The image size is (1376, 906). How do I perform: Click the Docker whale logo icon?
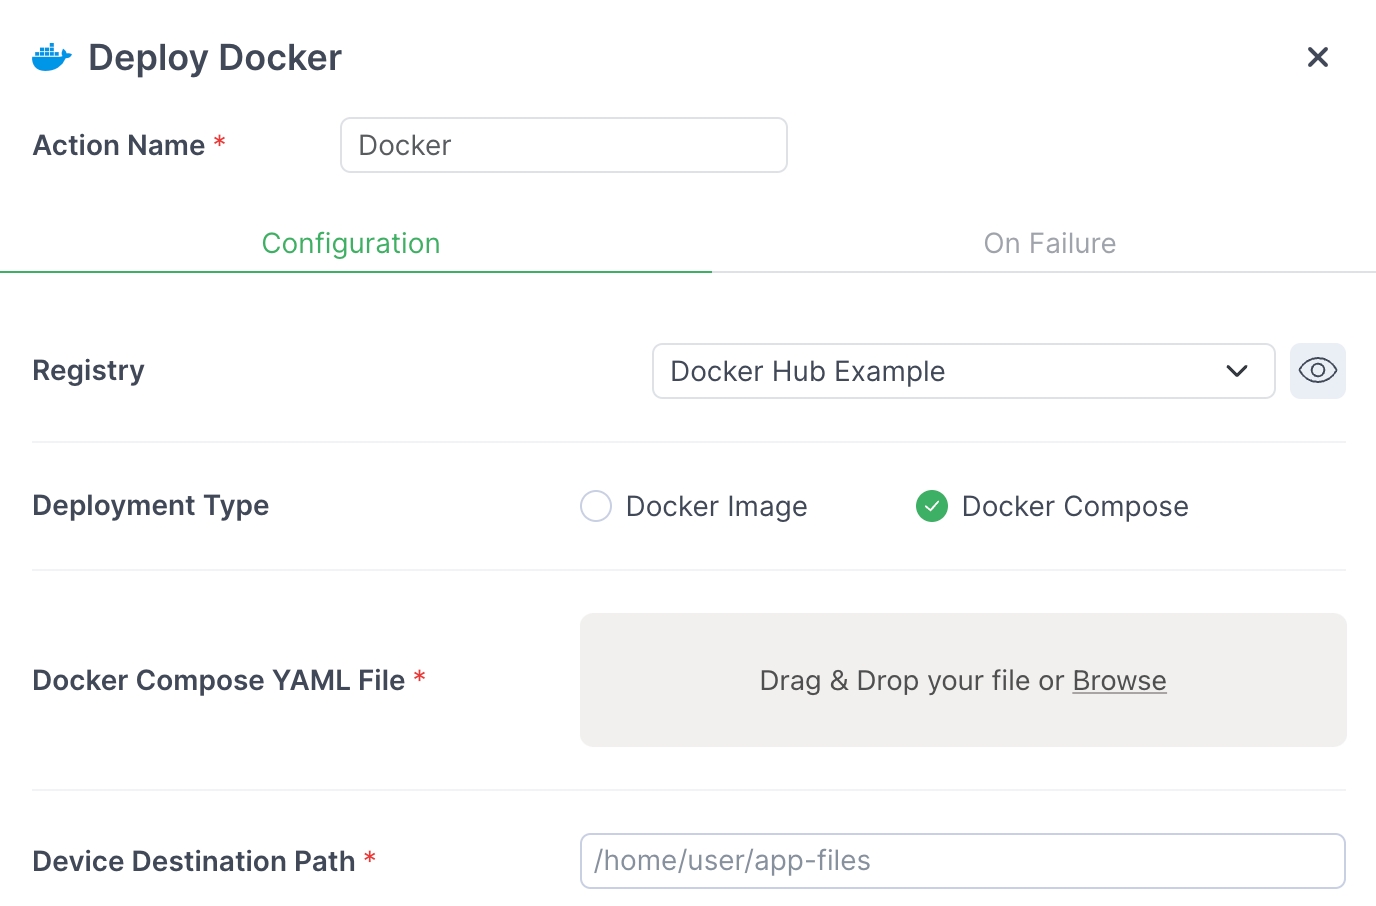pos(51,57)
